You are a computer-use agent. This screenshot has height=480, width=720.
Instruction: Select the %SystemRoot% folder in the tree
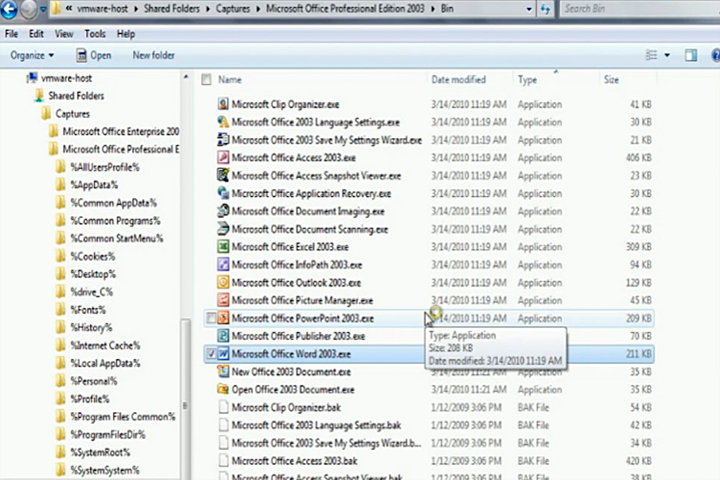[100, 452]
